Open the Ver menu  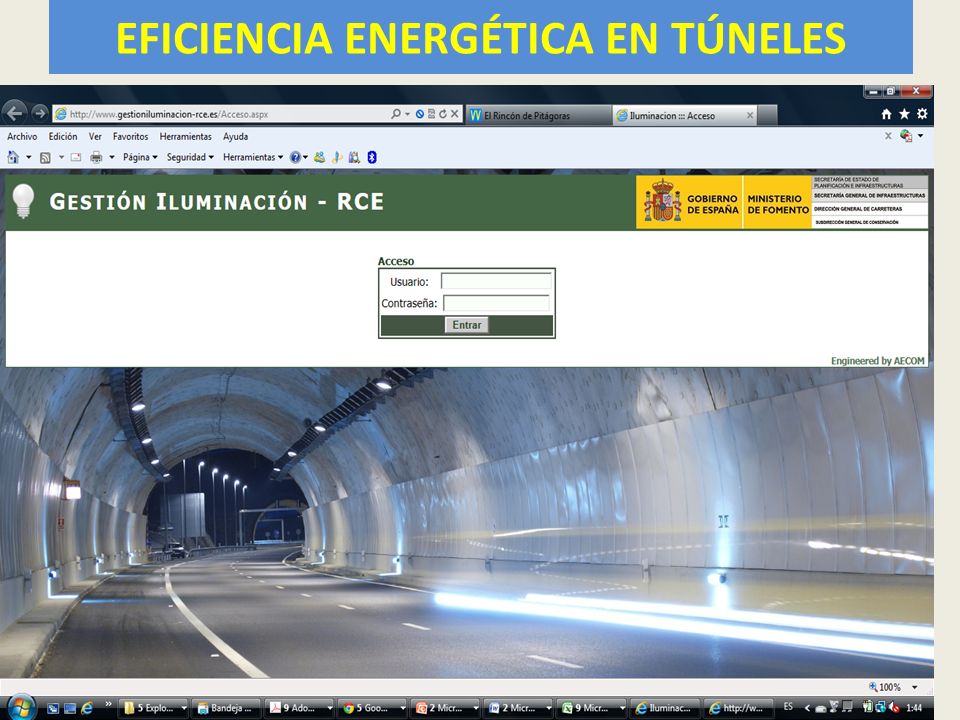(95, 137)
